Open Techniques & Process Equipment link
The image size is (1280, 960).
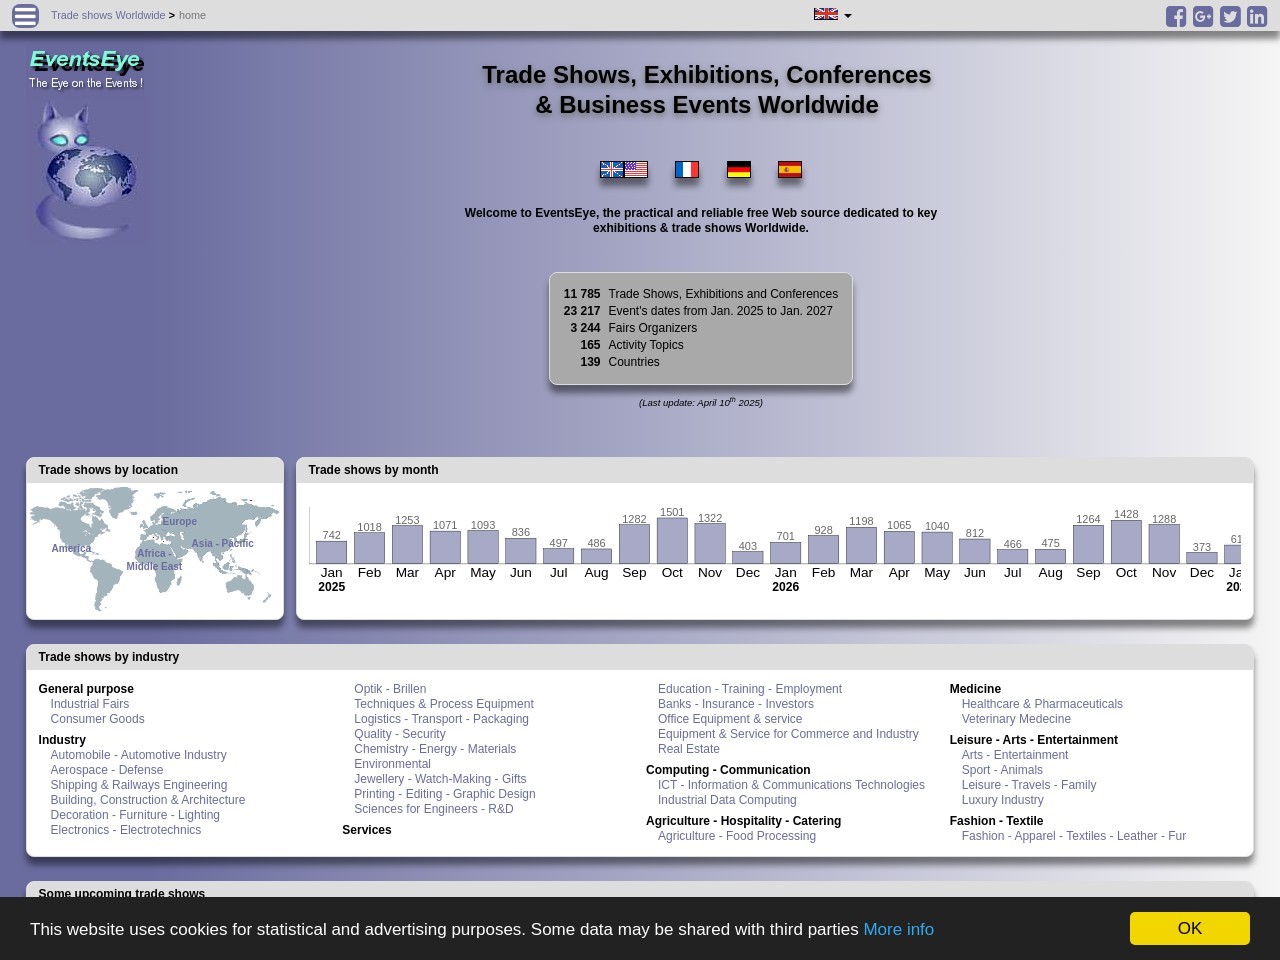point(444,704)
